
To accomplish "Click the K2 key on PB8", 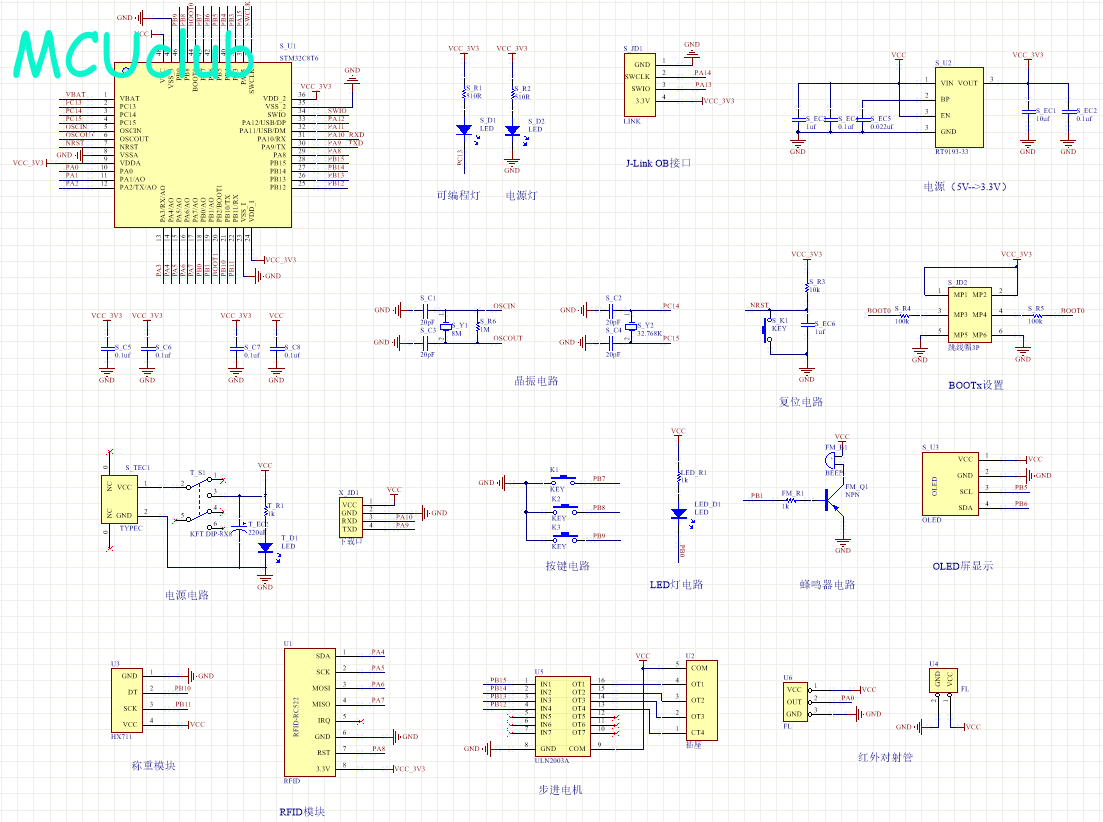I will 564,509.
